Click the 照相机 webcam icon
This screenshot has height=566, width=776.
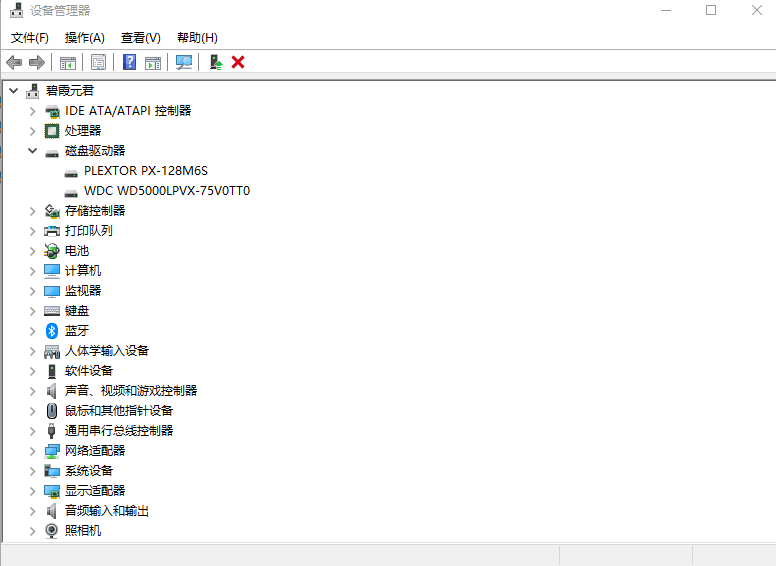click(52, 531)
